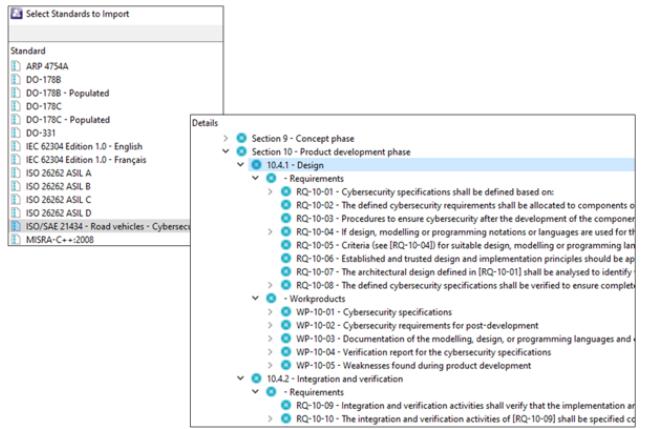The width and height of the screenshot is (648, 429).
Task: Expand Section 9 - Concept phase
Action: [x=226, y=138]
